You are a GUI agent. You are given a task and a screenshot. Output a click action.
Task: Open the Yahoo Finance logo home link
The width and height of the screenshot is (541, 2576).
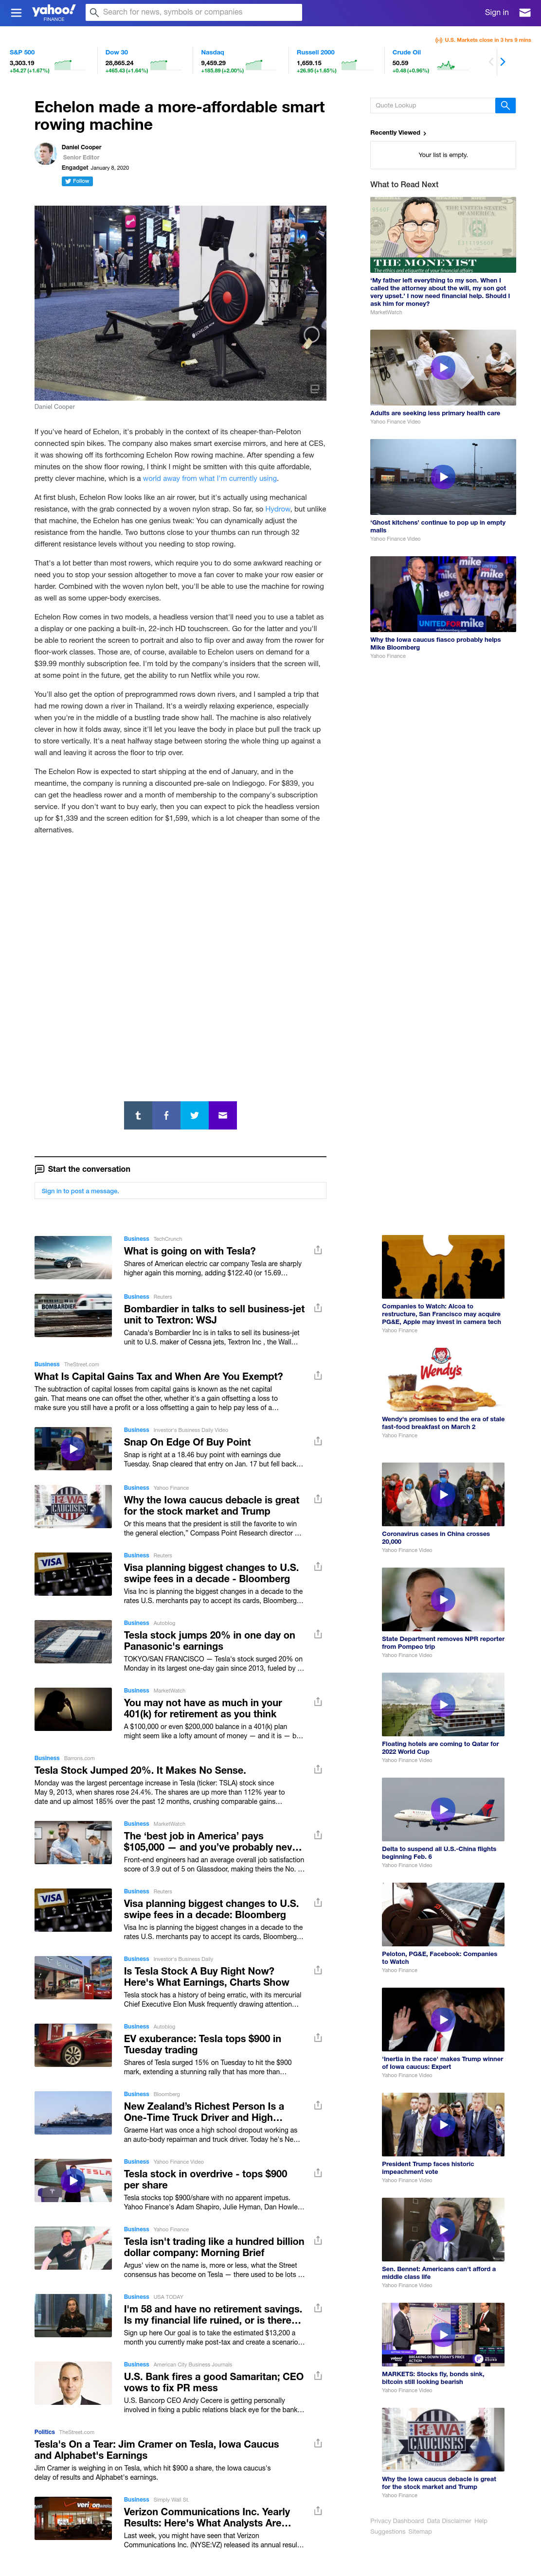[53, 11]
